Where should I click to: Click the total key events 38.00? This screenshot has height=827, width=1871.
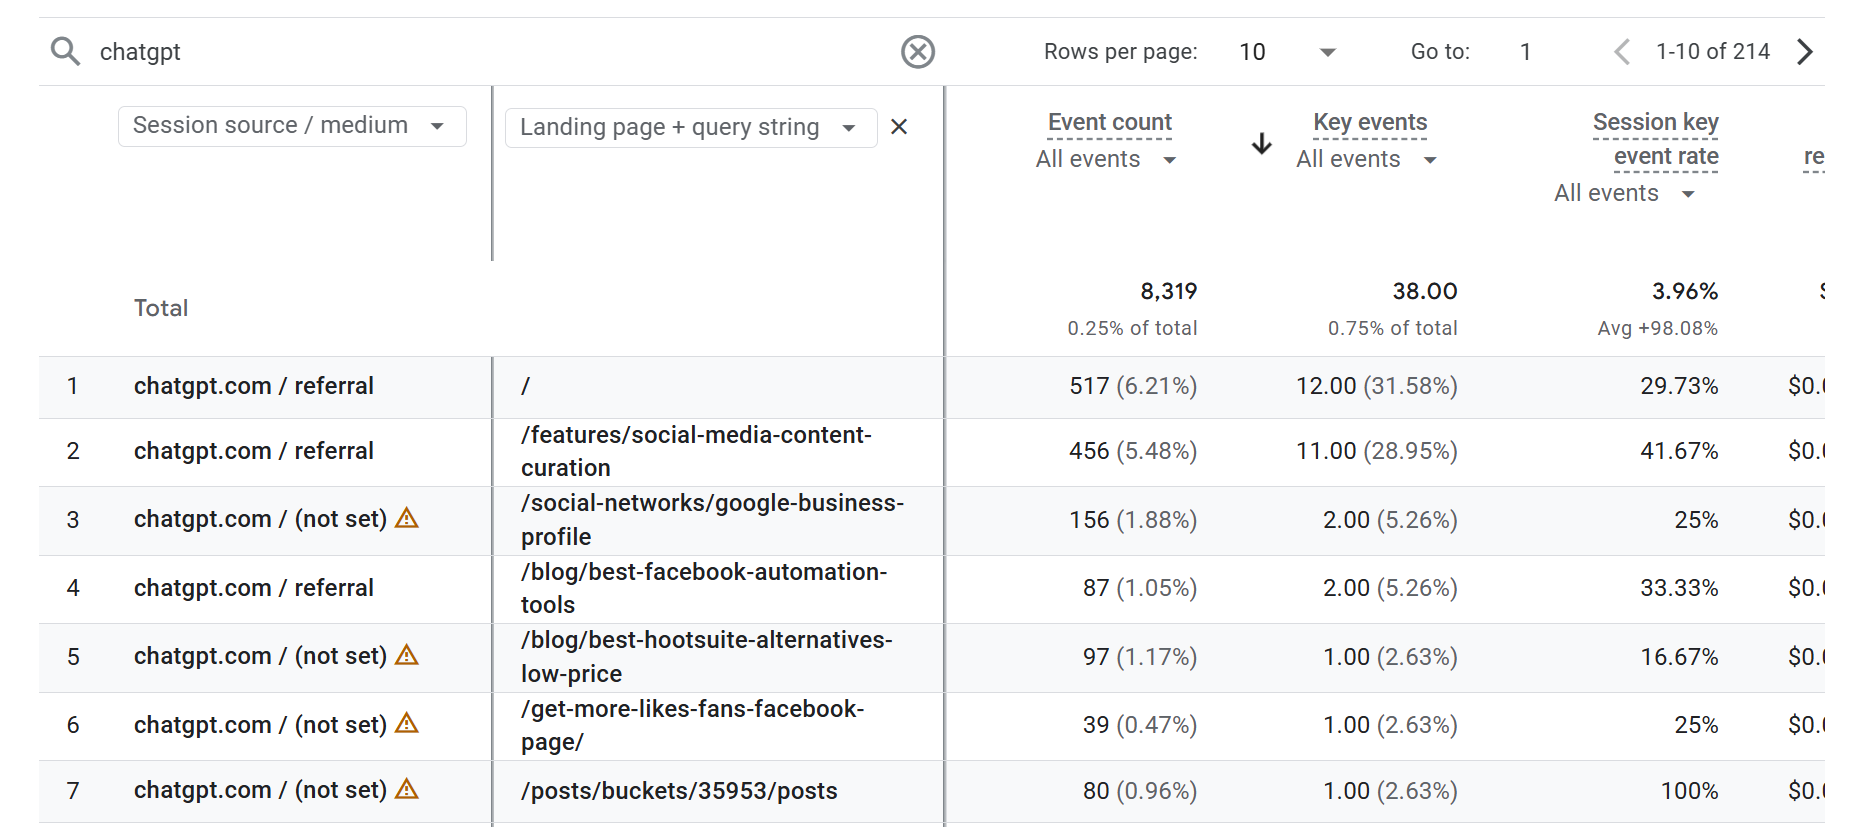tap(1425, 291)
